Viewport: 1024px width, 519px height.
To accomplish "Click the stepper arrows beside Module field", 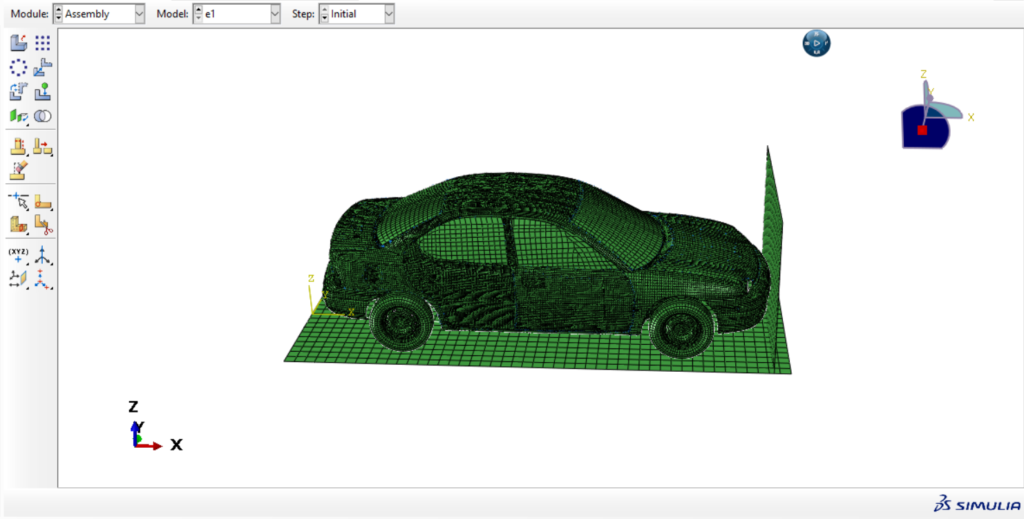I will 57,14.
